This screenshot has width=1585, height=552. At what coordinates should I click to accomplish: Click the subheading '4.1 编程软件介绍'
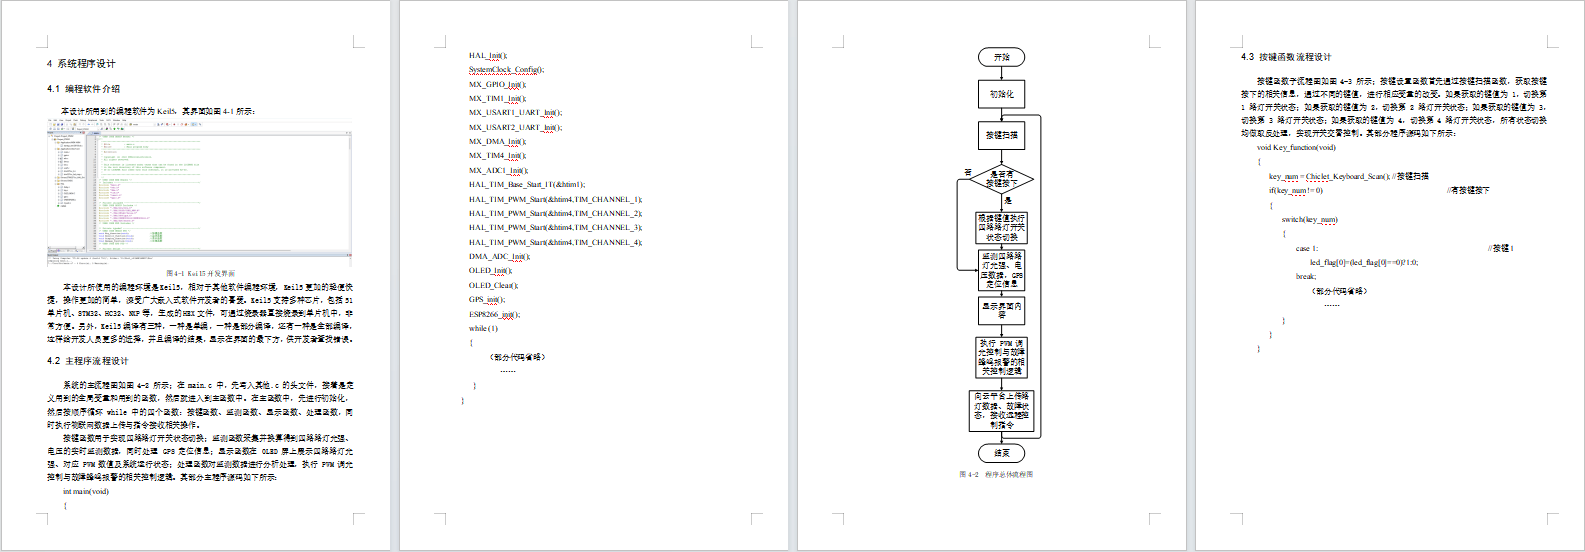(83, 89)
